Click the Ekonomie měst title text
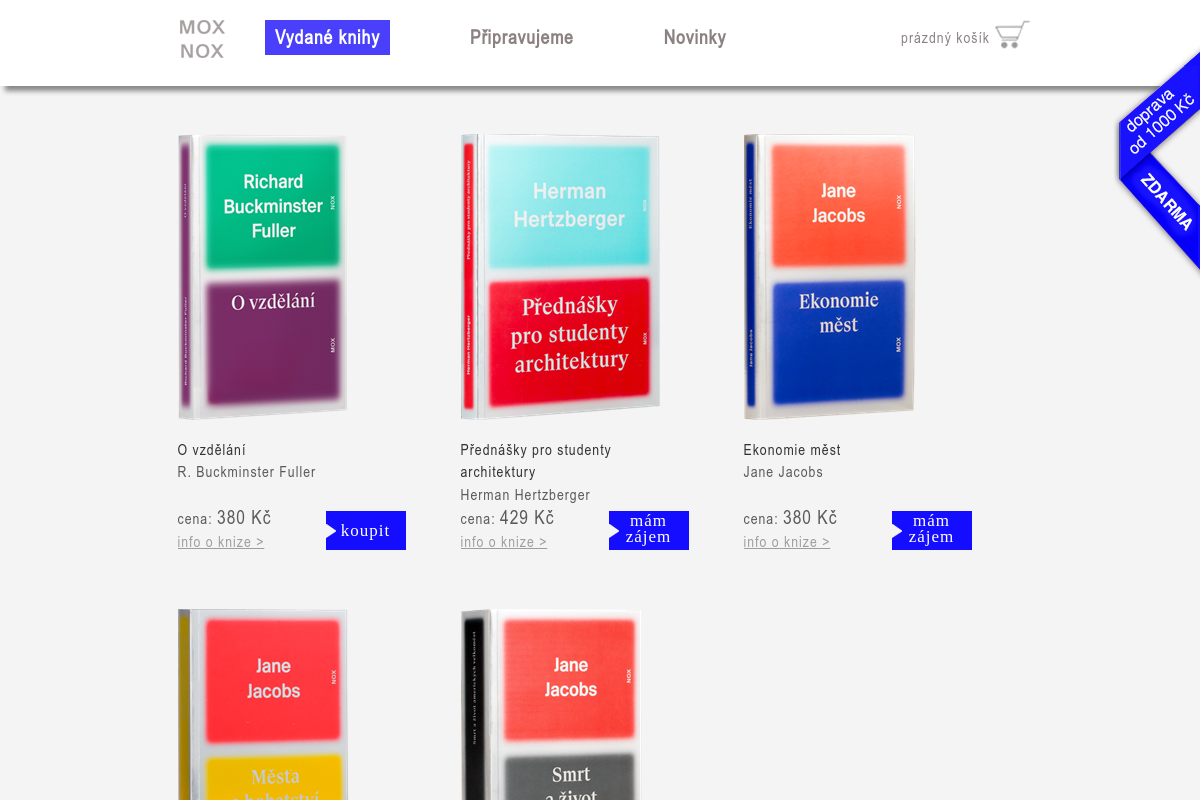 (x=792, y=450)
